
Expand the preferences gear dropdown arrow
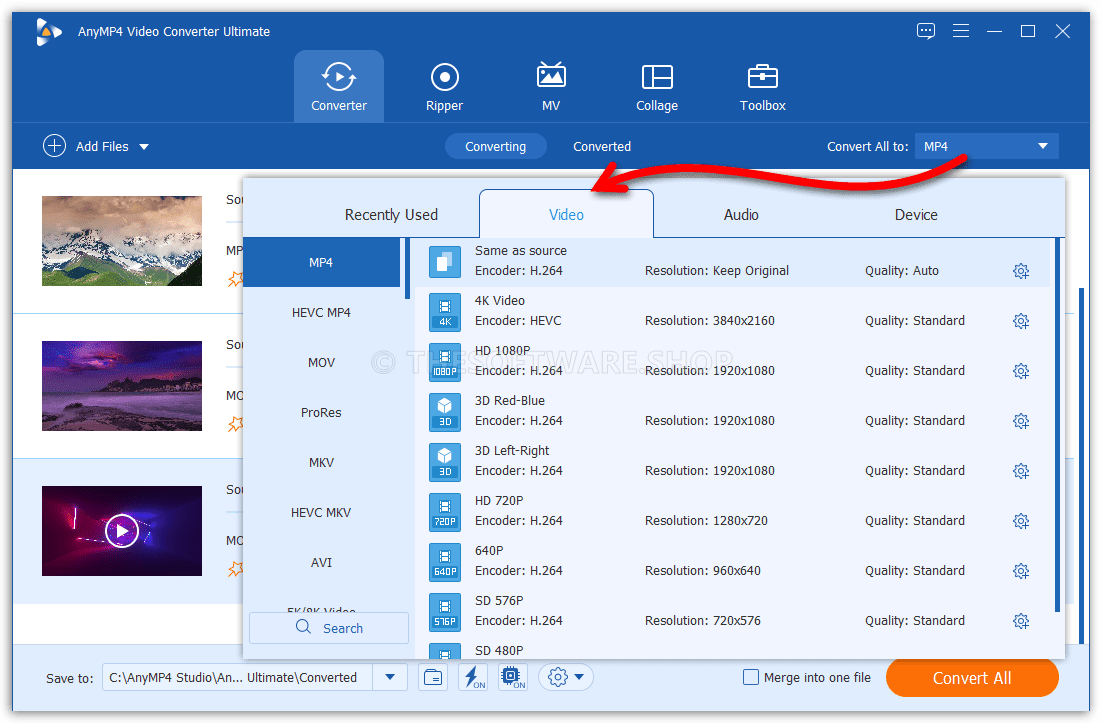[579, 677]
